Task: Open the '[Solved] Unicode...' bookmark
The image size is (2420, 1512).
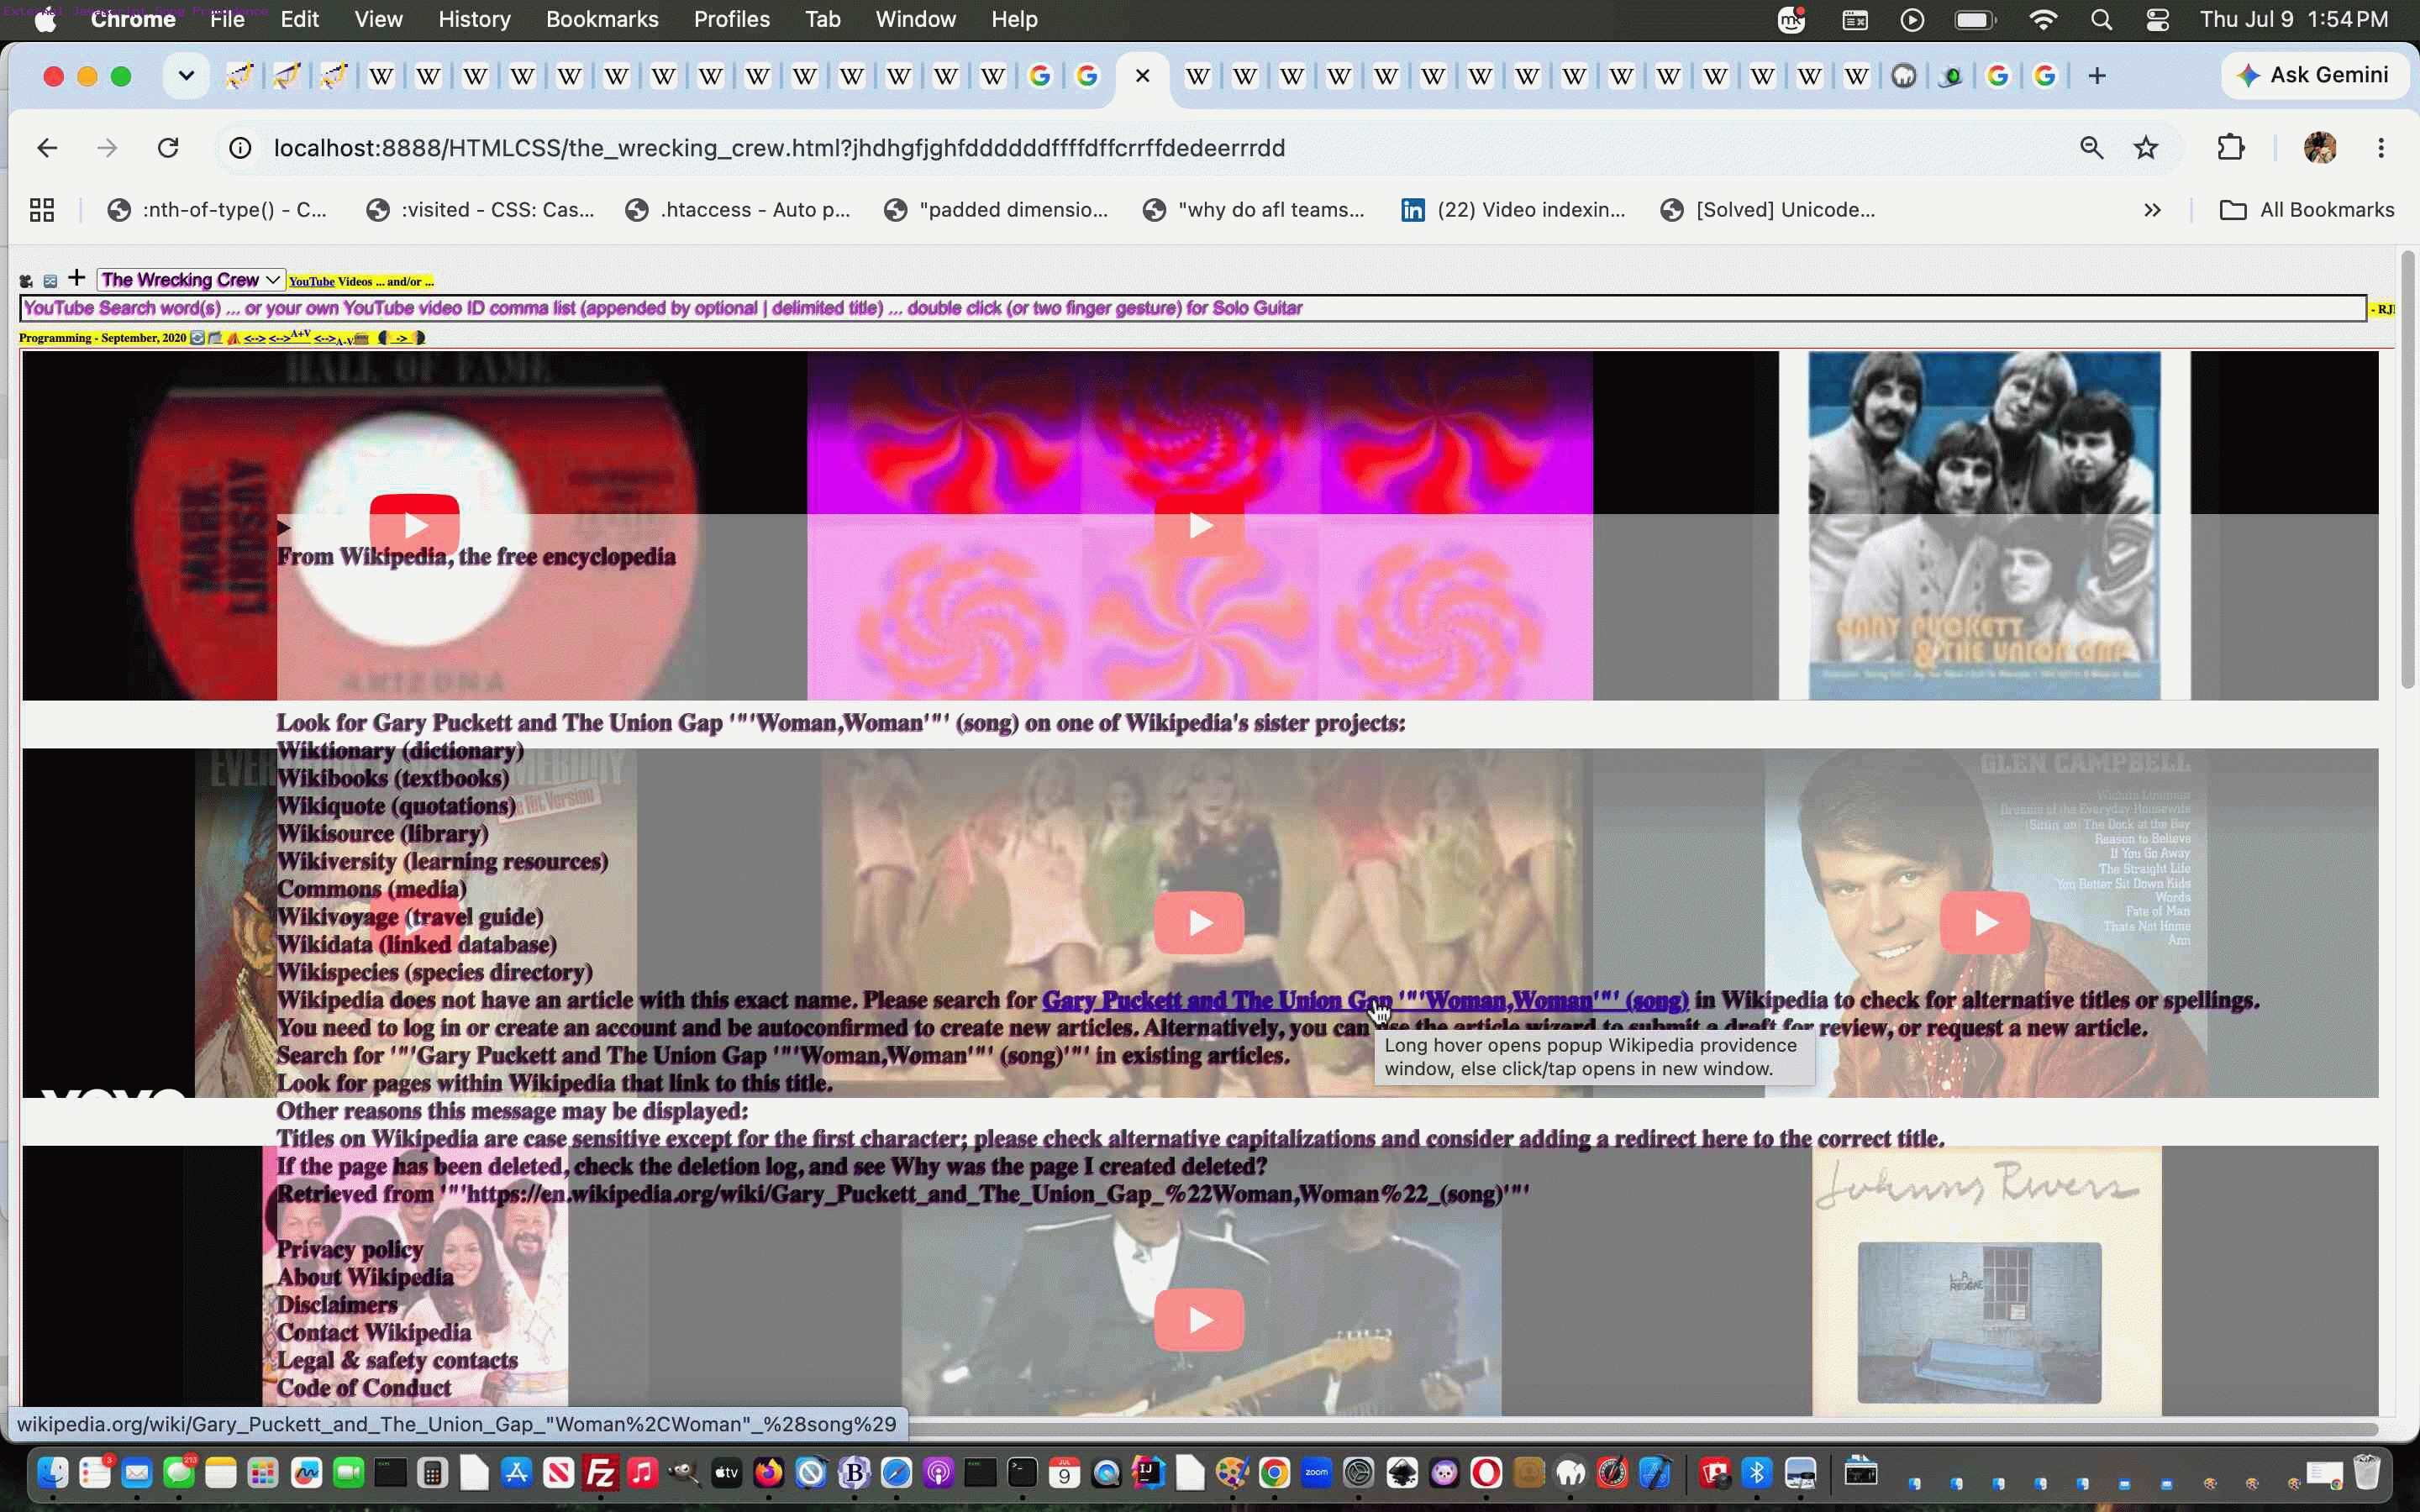Action: [x=1767, y=210]
